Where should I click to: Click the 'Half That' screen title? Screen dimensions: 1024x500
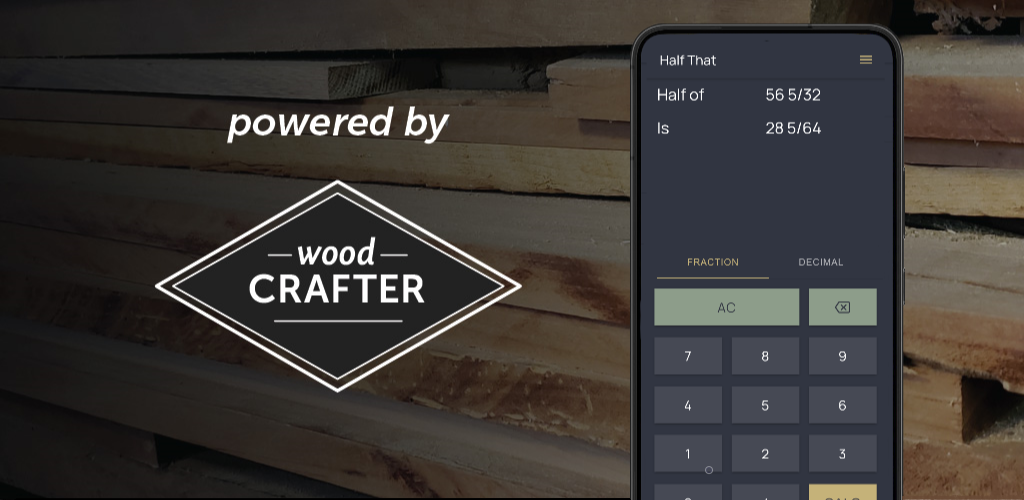(x=688, y=61)
